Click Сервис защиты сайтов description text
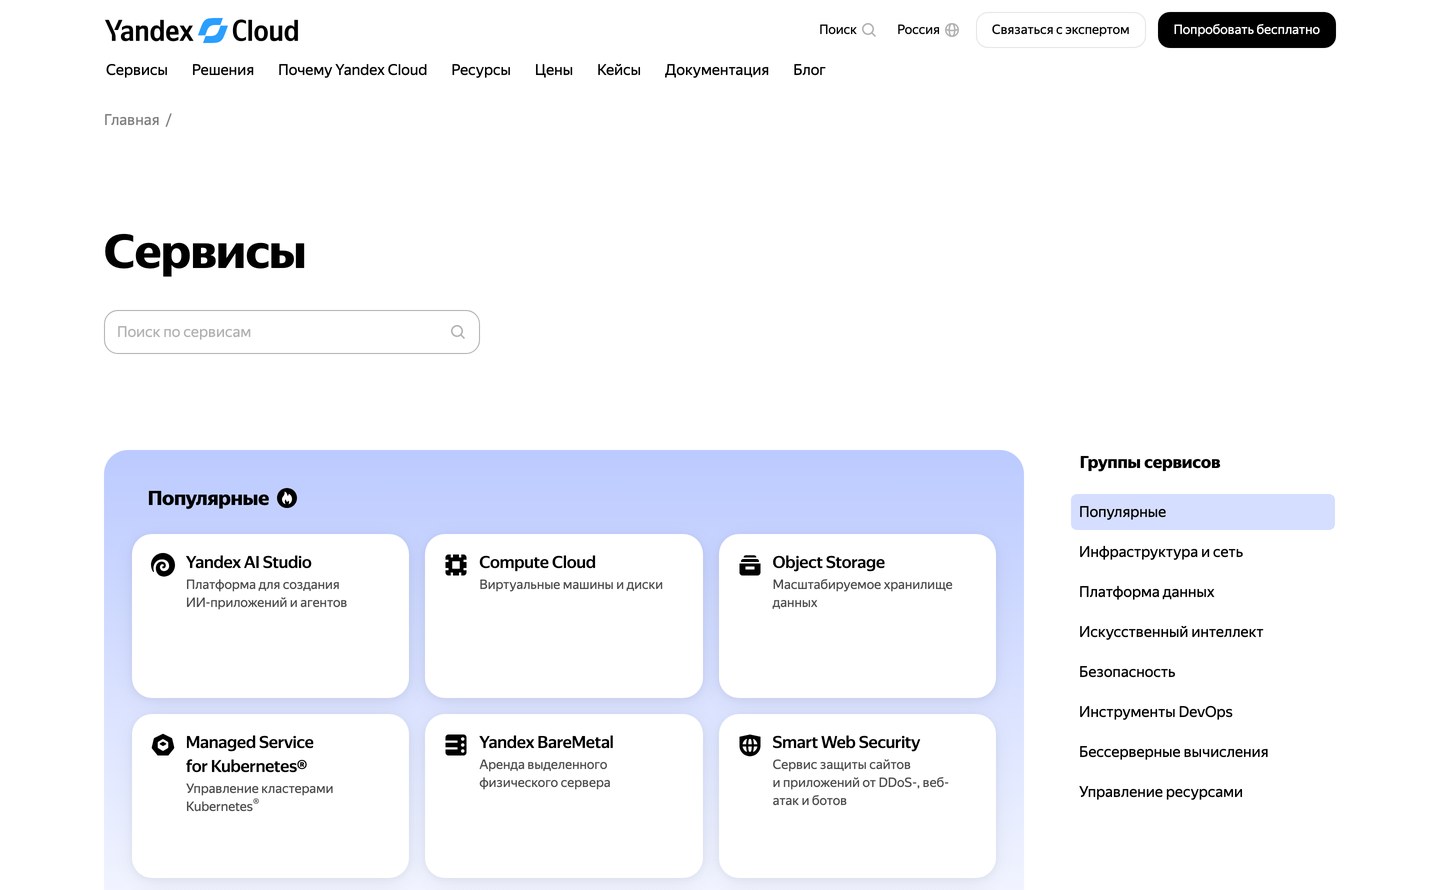This screenshot has width=1440, height=890. pyautogui.click(x=860, y=783)
